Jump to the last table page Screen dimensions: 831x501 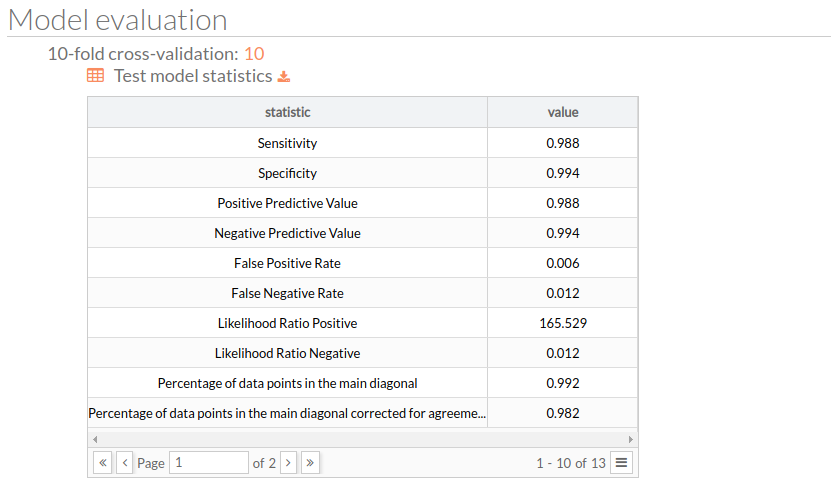[x=311, y=463]
